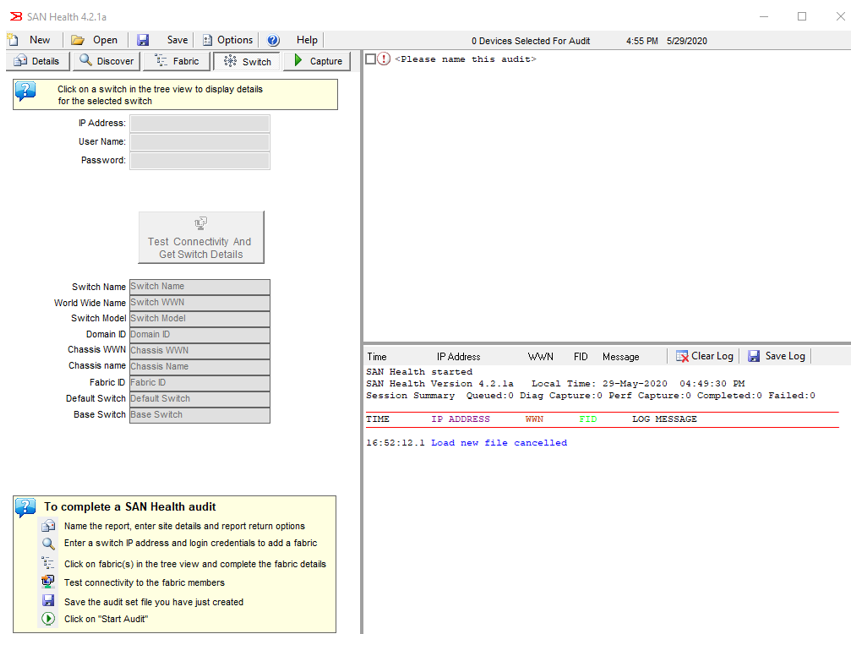Click the Password input field
Viewport: 867px width, 647px height.
pos(200,160)
